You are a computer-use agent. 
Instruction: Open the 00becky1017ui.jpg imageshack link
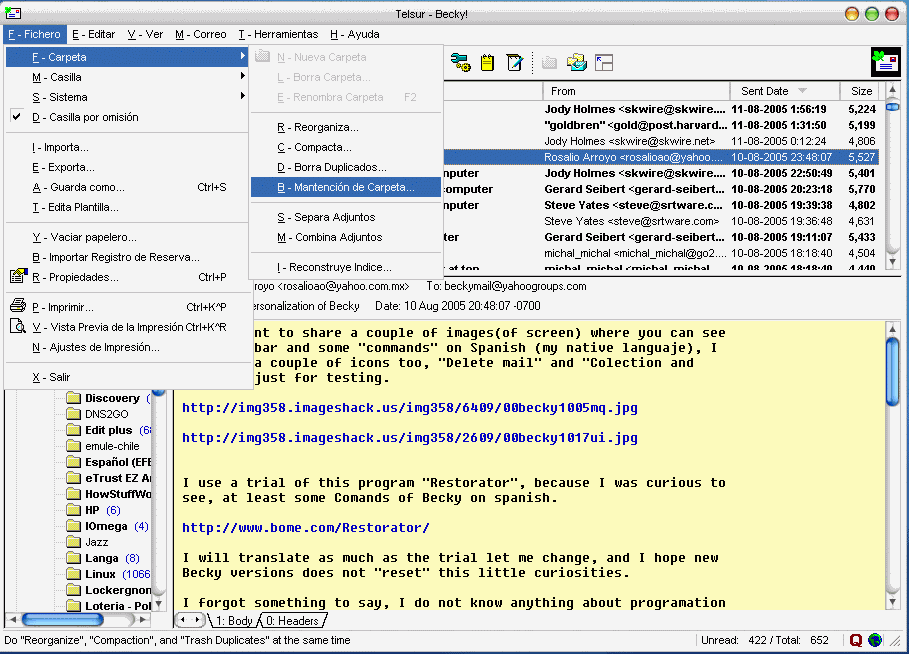point(410,438)
